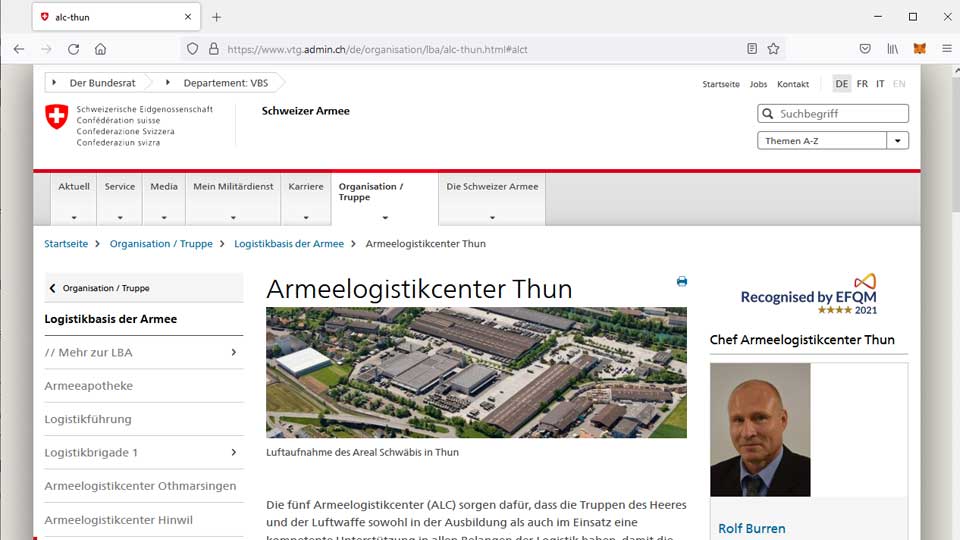Go back to the previous page
This screenshot has height=540, width=960.
19,49
